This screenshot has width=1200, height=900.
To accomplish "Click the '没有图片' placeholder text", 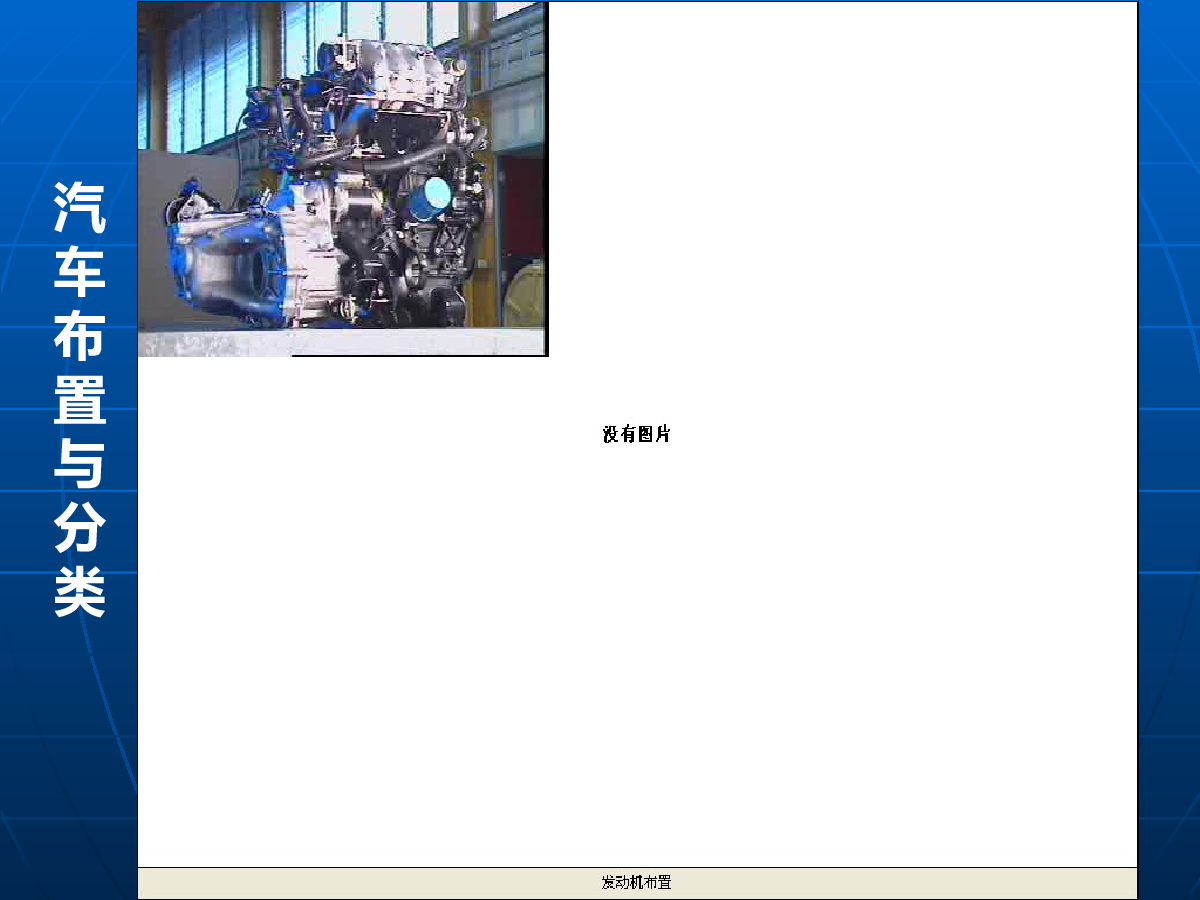I will pyautogui.click(x=637, y=434).
